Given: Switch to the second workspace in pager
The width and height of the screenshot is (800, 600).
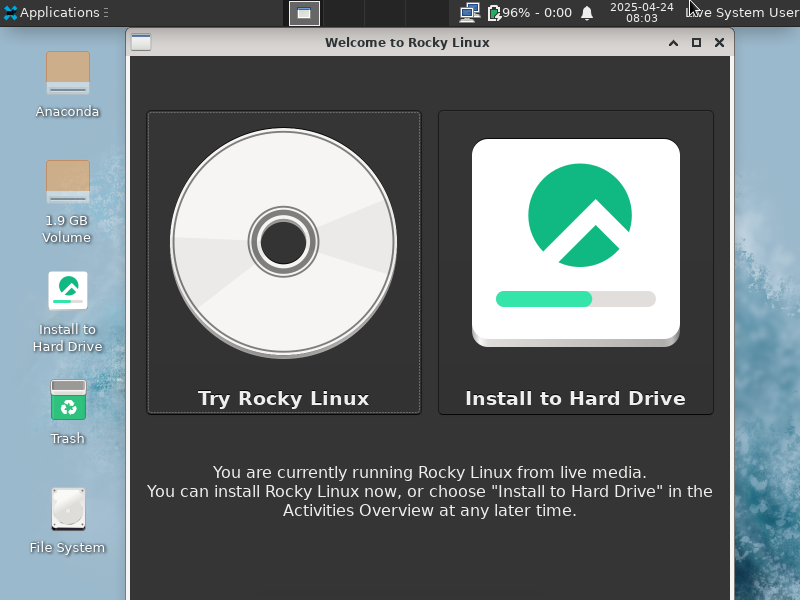Looking at the screenshot, I should (x=344, y=13).
